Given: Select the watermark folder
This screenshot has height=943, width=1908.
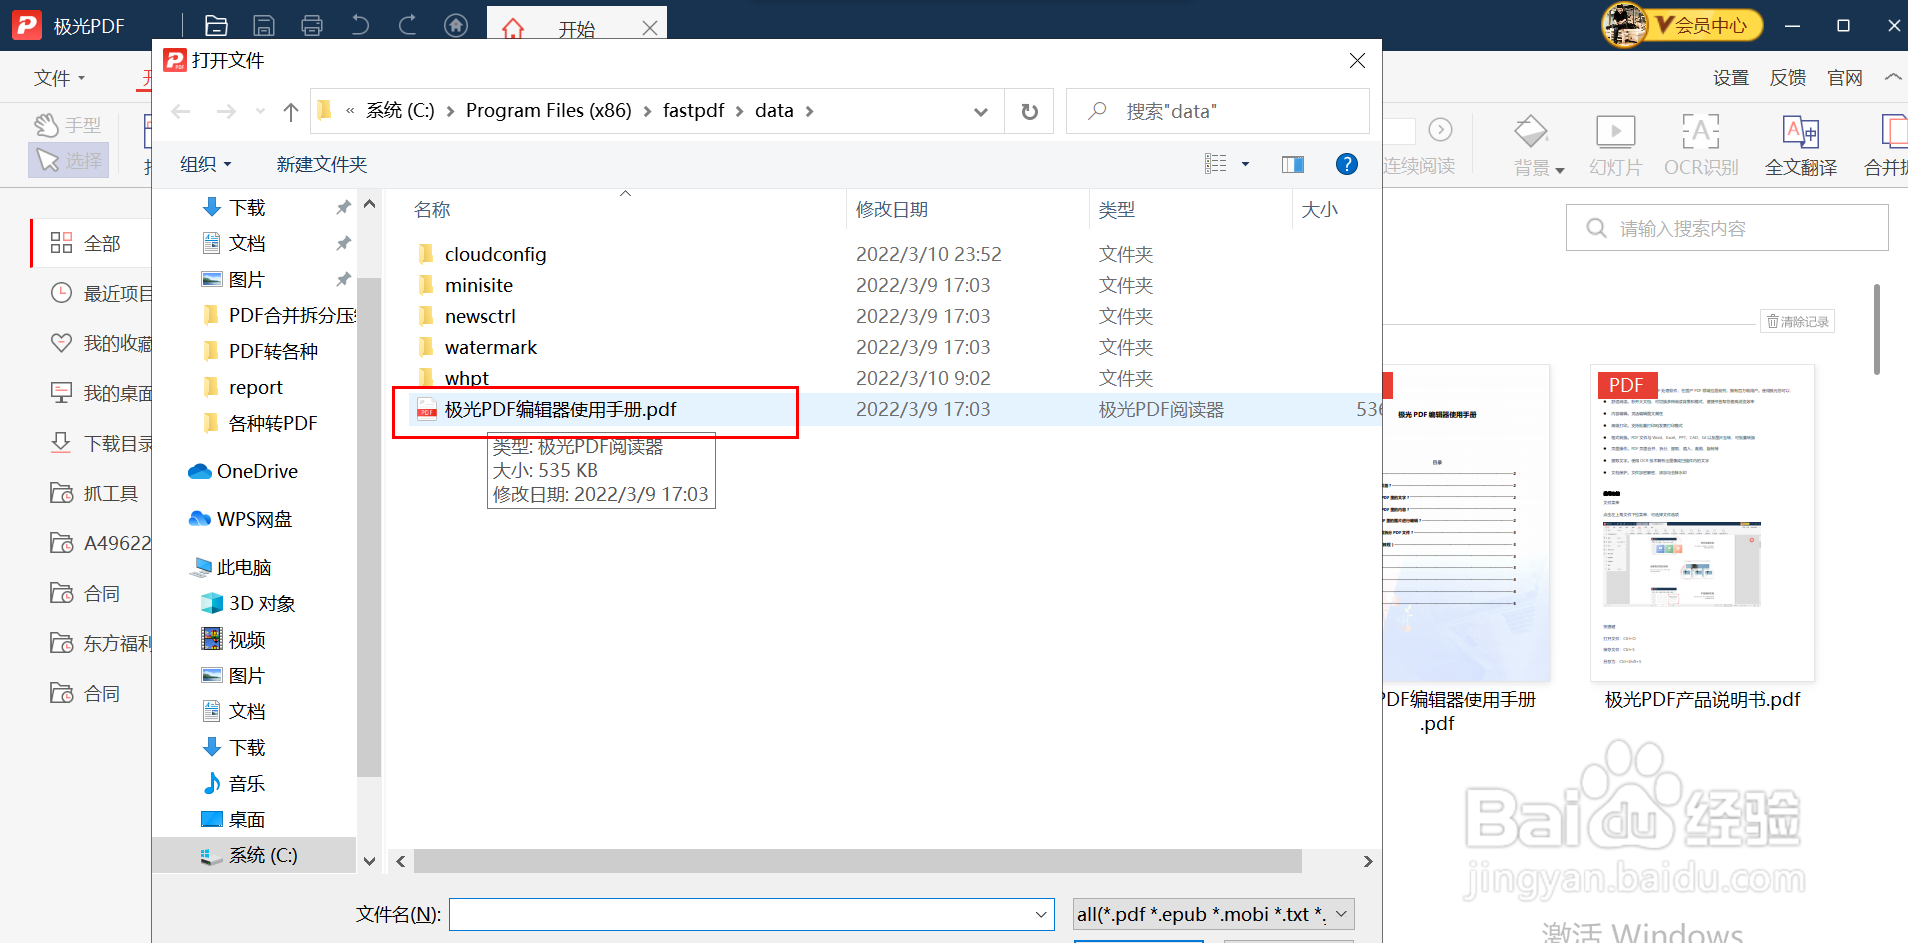Looking at the screenshot, I should pos(491,347).
